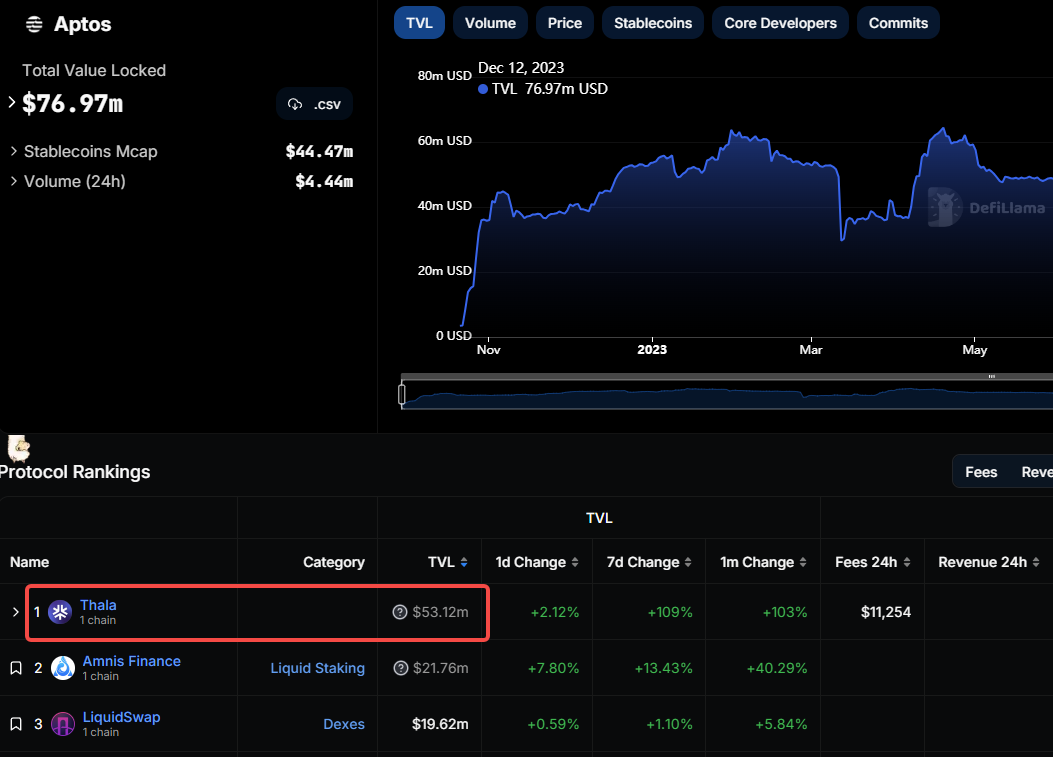
Task: Switch chart to Stablecoins tab
Action: pyautogui.click(x=653, y=23)
